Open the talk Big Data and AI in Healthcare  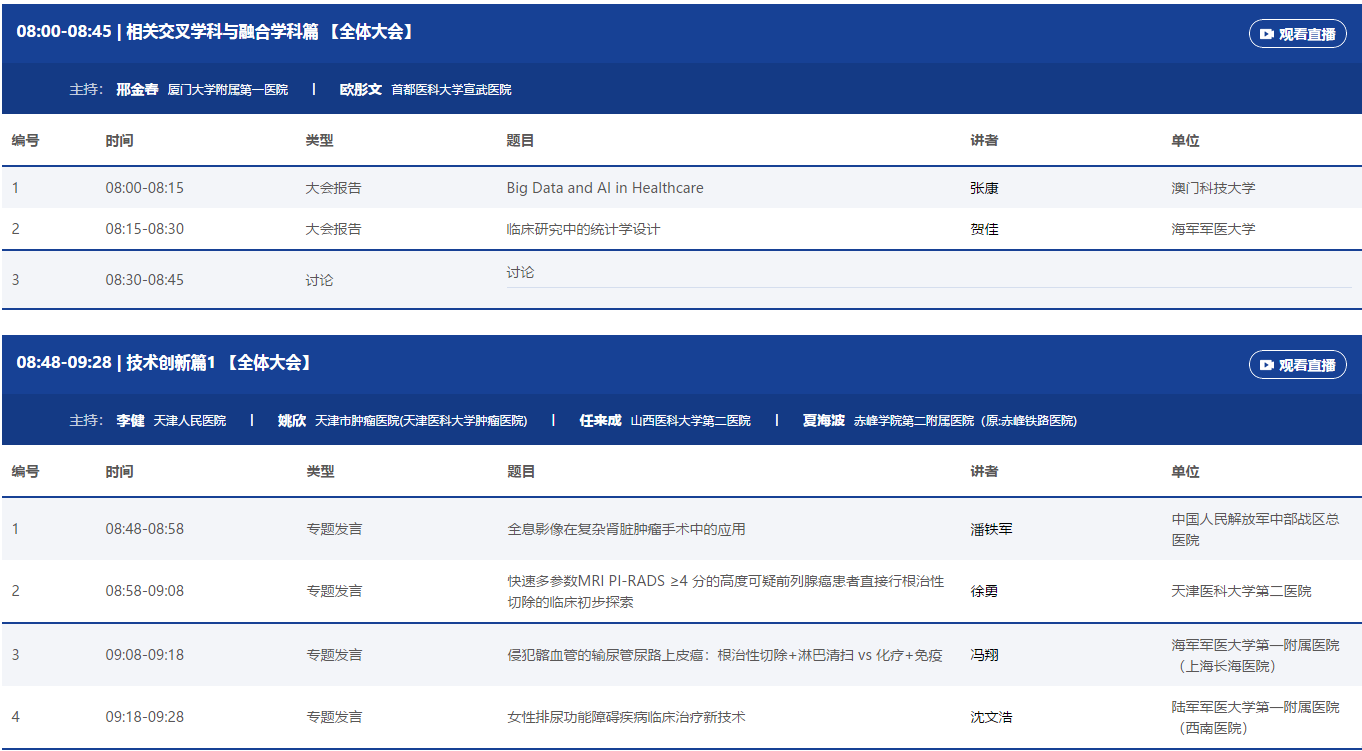point(605,188)
